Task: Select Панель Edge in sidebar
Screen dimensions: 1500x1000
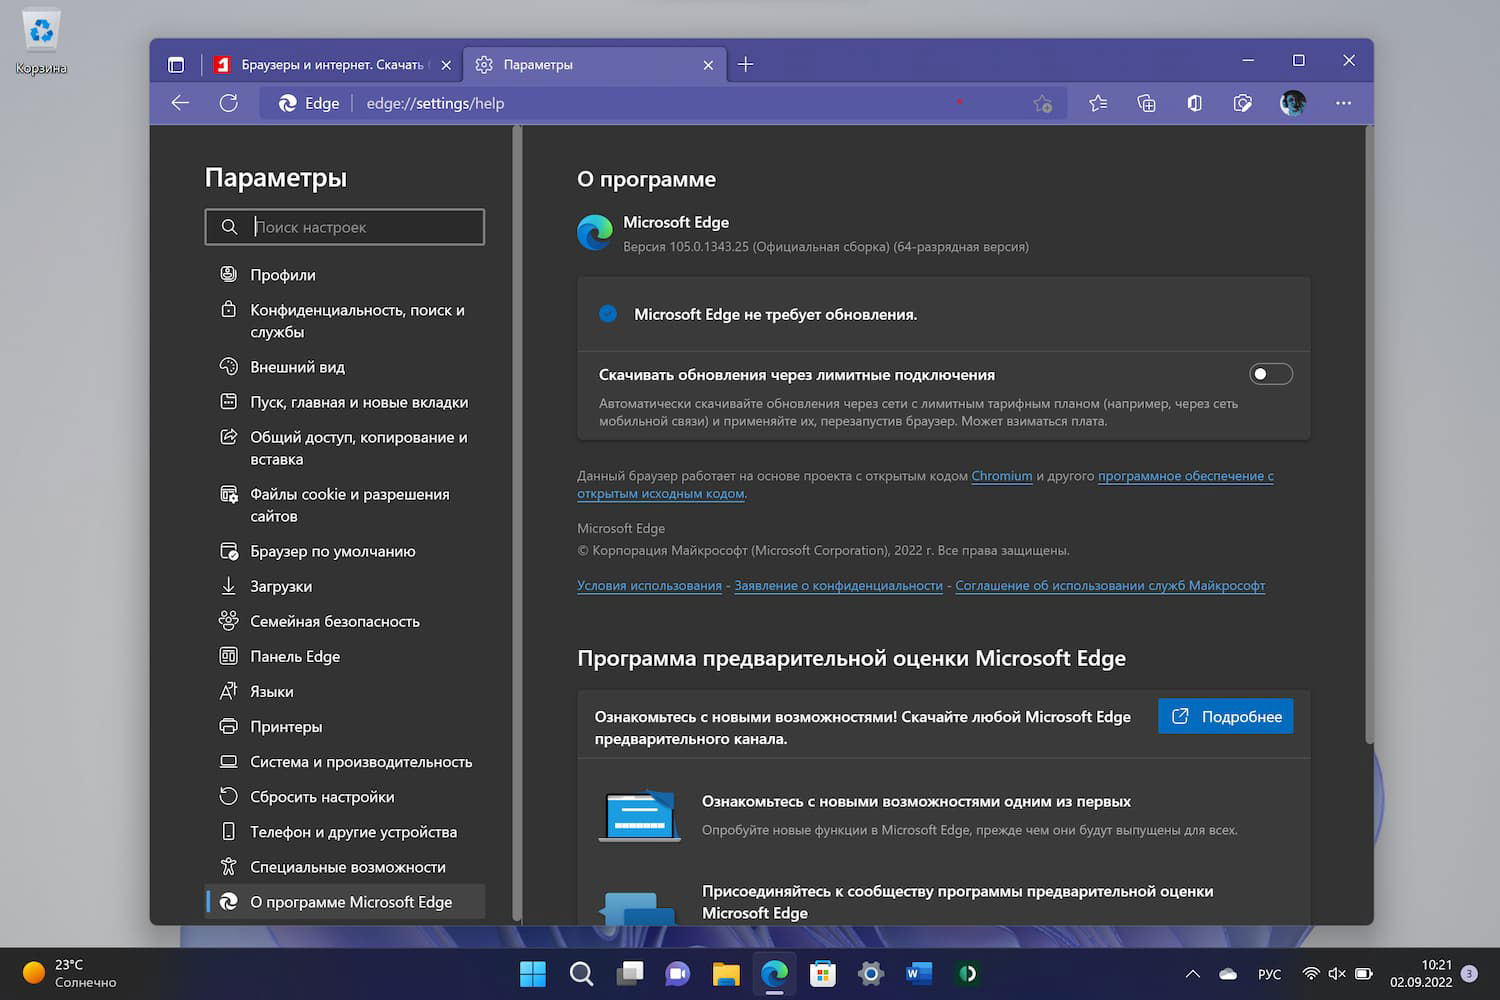Action: (345, 656)
